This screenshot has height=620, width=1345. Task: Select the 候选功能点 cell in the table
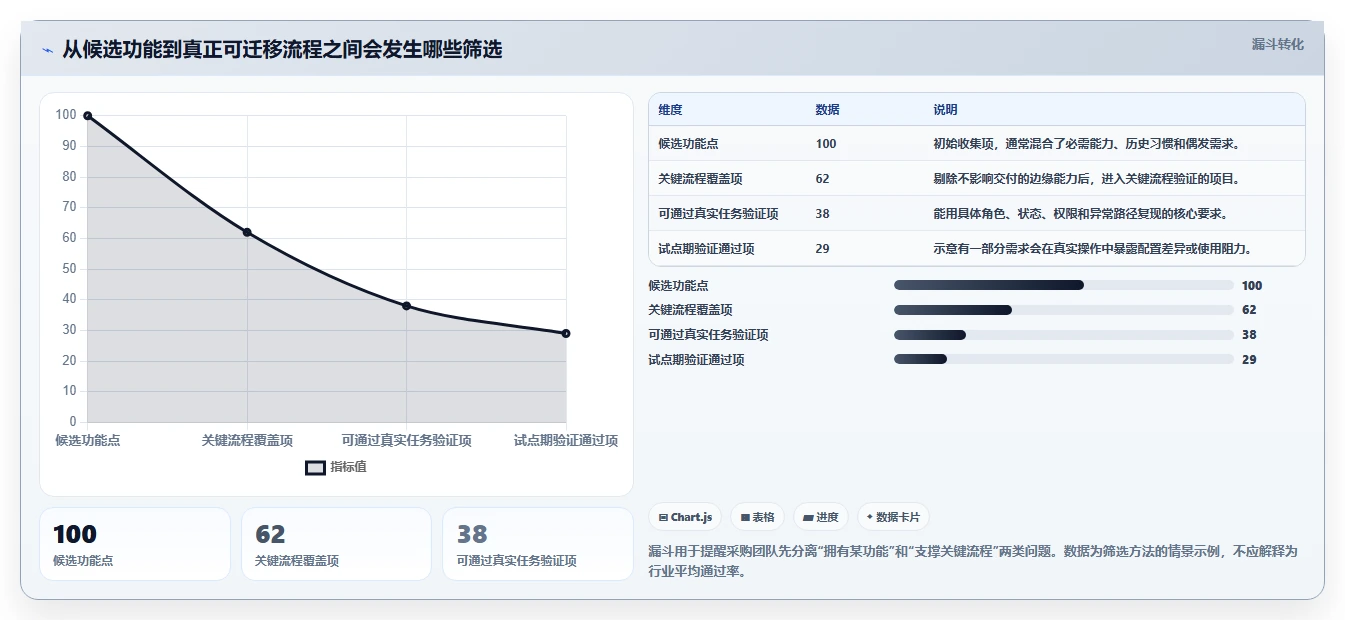[688, 144]
